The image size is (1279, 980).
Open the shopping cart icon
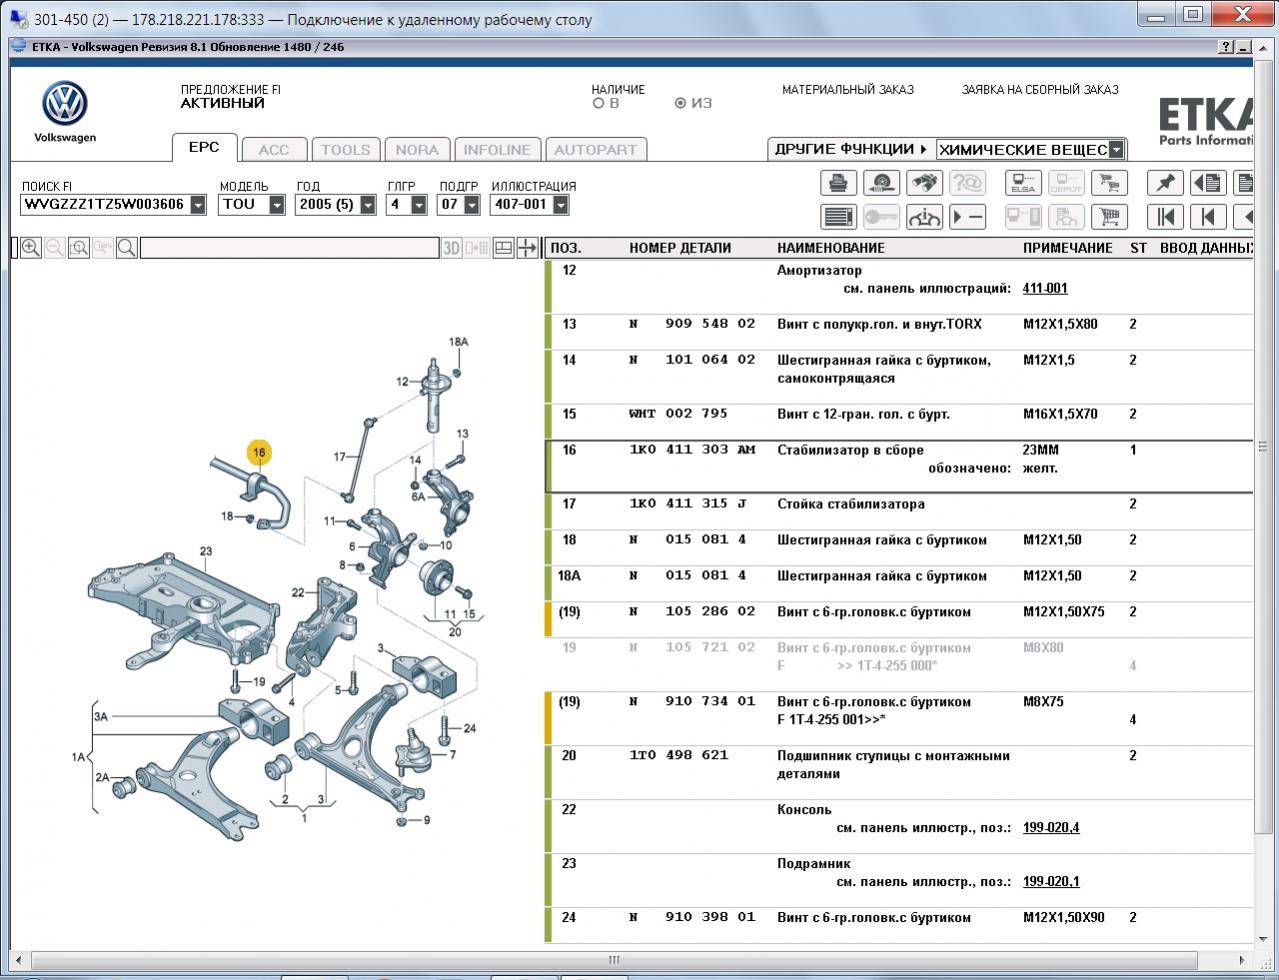click(1109, 217)
